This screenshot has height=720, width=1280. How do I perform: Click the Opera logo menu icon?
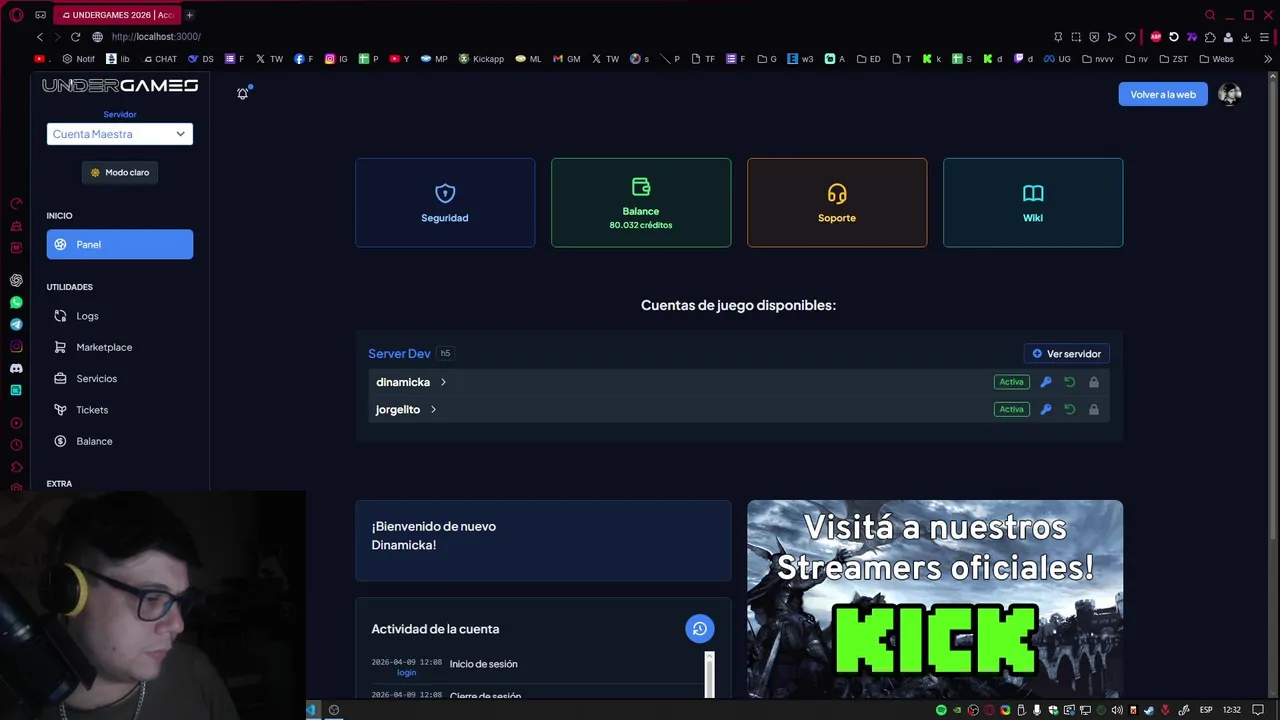click(16, 15)
